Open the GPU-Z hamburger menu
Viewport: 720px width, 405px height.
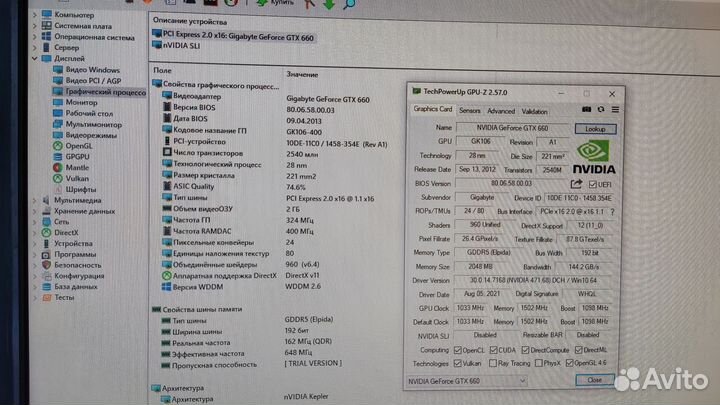pyautogui.click(x=615, y=109)
